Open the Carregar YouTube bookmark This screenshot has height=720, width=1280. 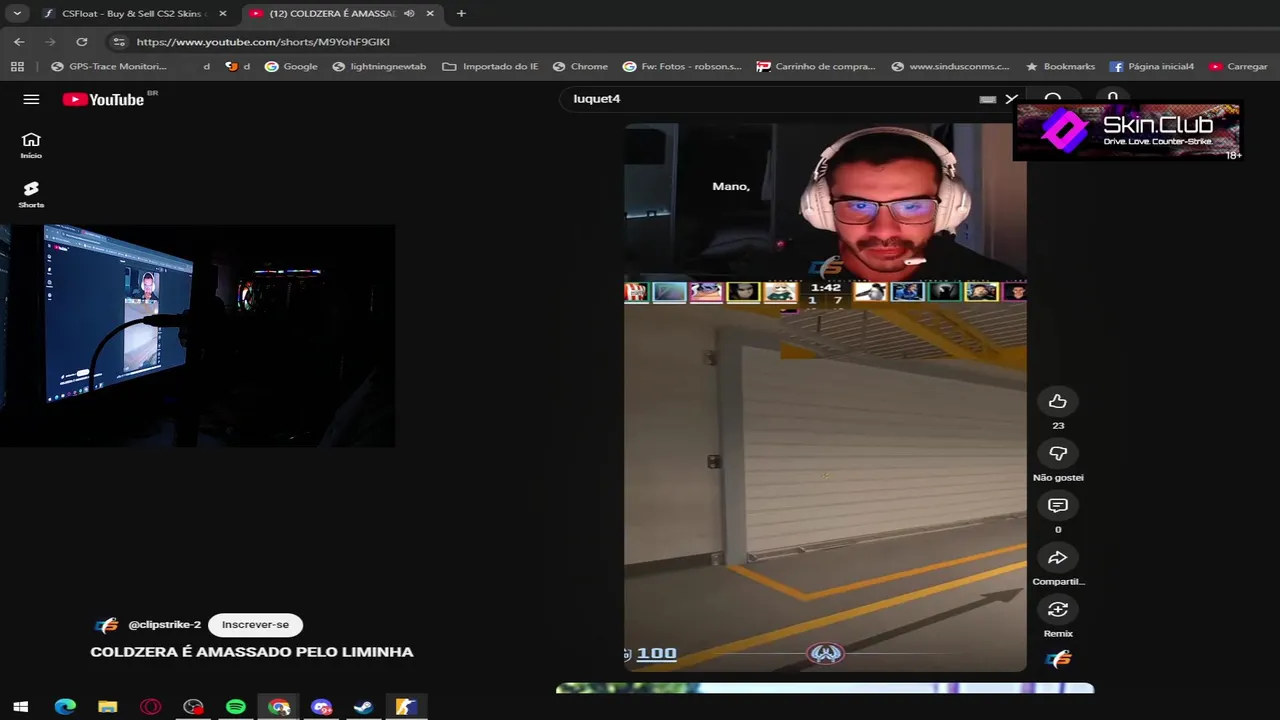1238,66
